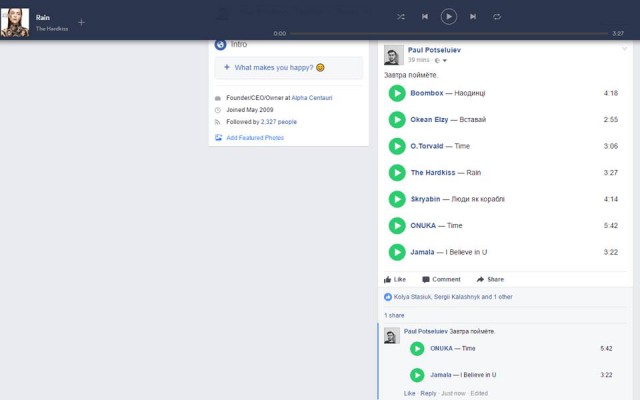
Task: Play O.Torvald — Time track
Action: [x=397, y=146]
